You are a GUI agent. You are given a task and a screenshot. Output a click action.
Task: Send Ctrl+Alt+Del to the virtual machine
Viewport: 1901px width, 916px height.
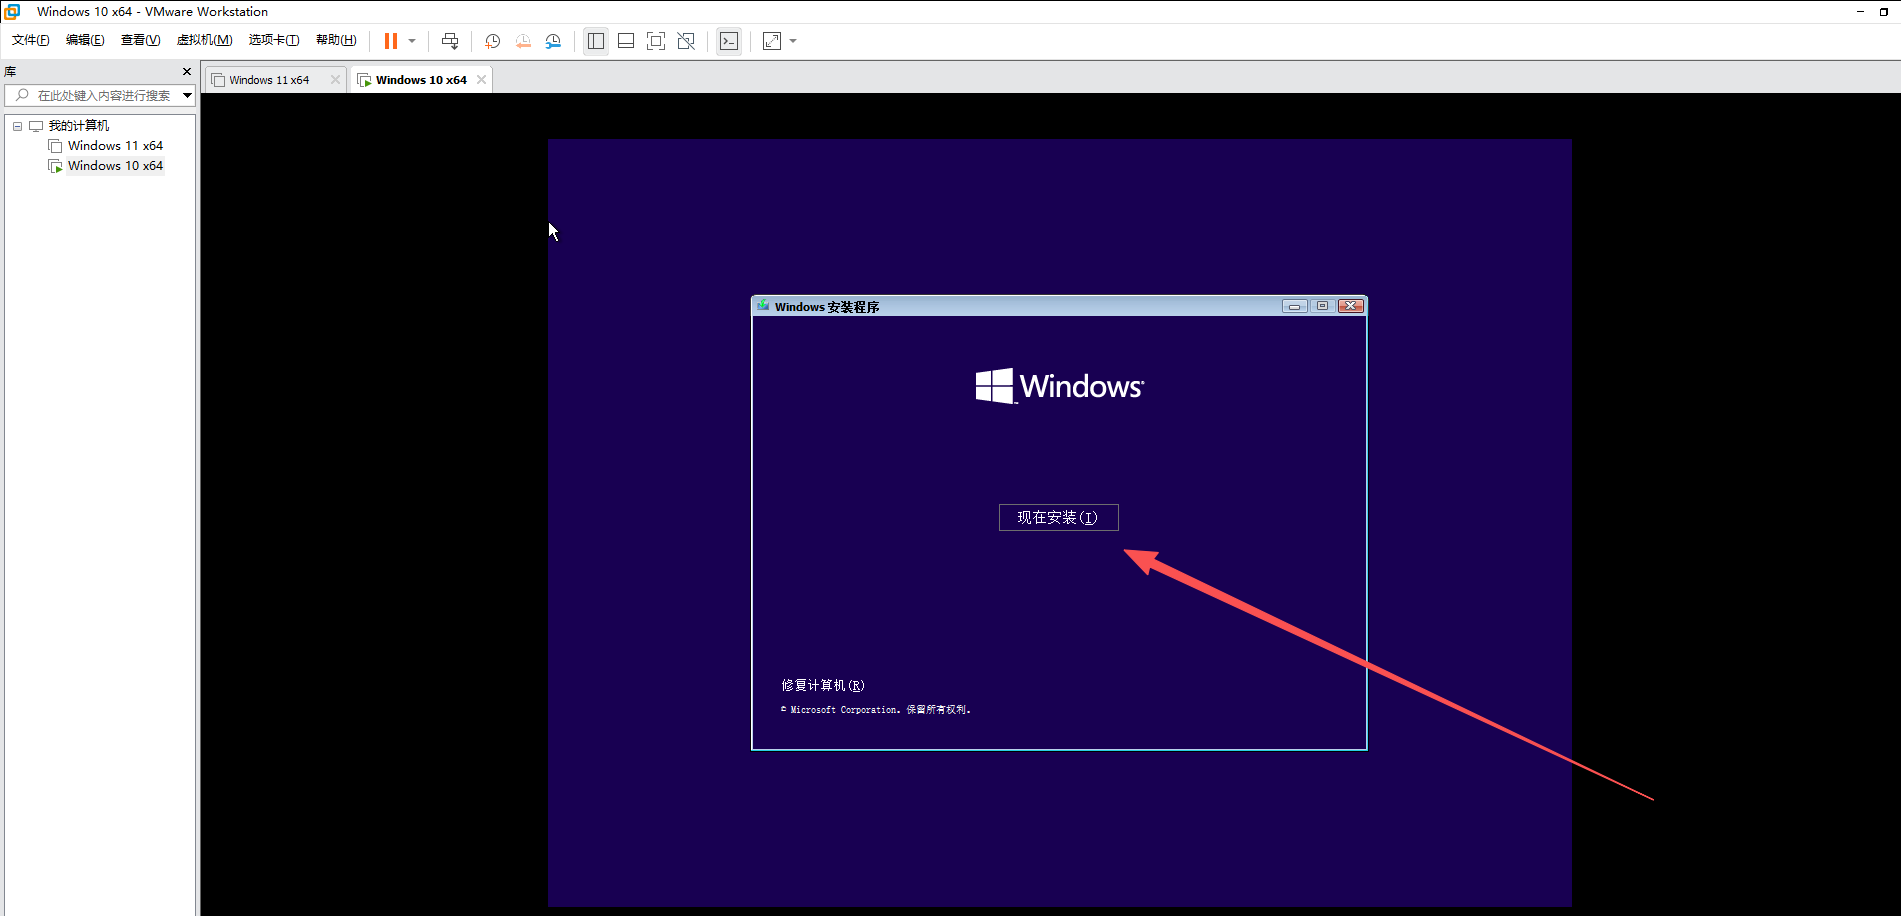(x=450, y=41)
